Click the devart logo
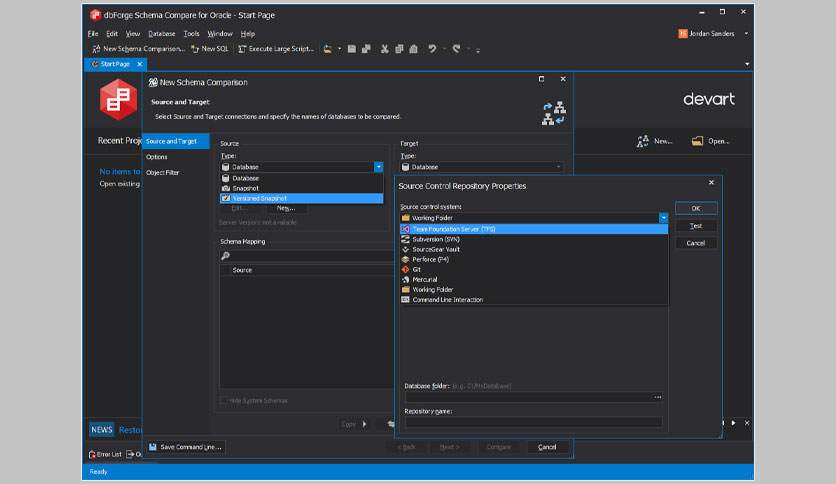Screen dimensions: 836x484 [x=709, y=99]
